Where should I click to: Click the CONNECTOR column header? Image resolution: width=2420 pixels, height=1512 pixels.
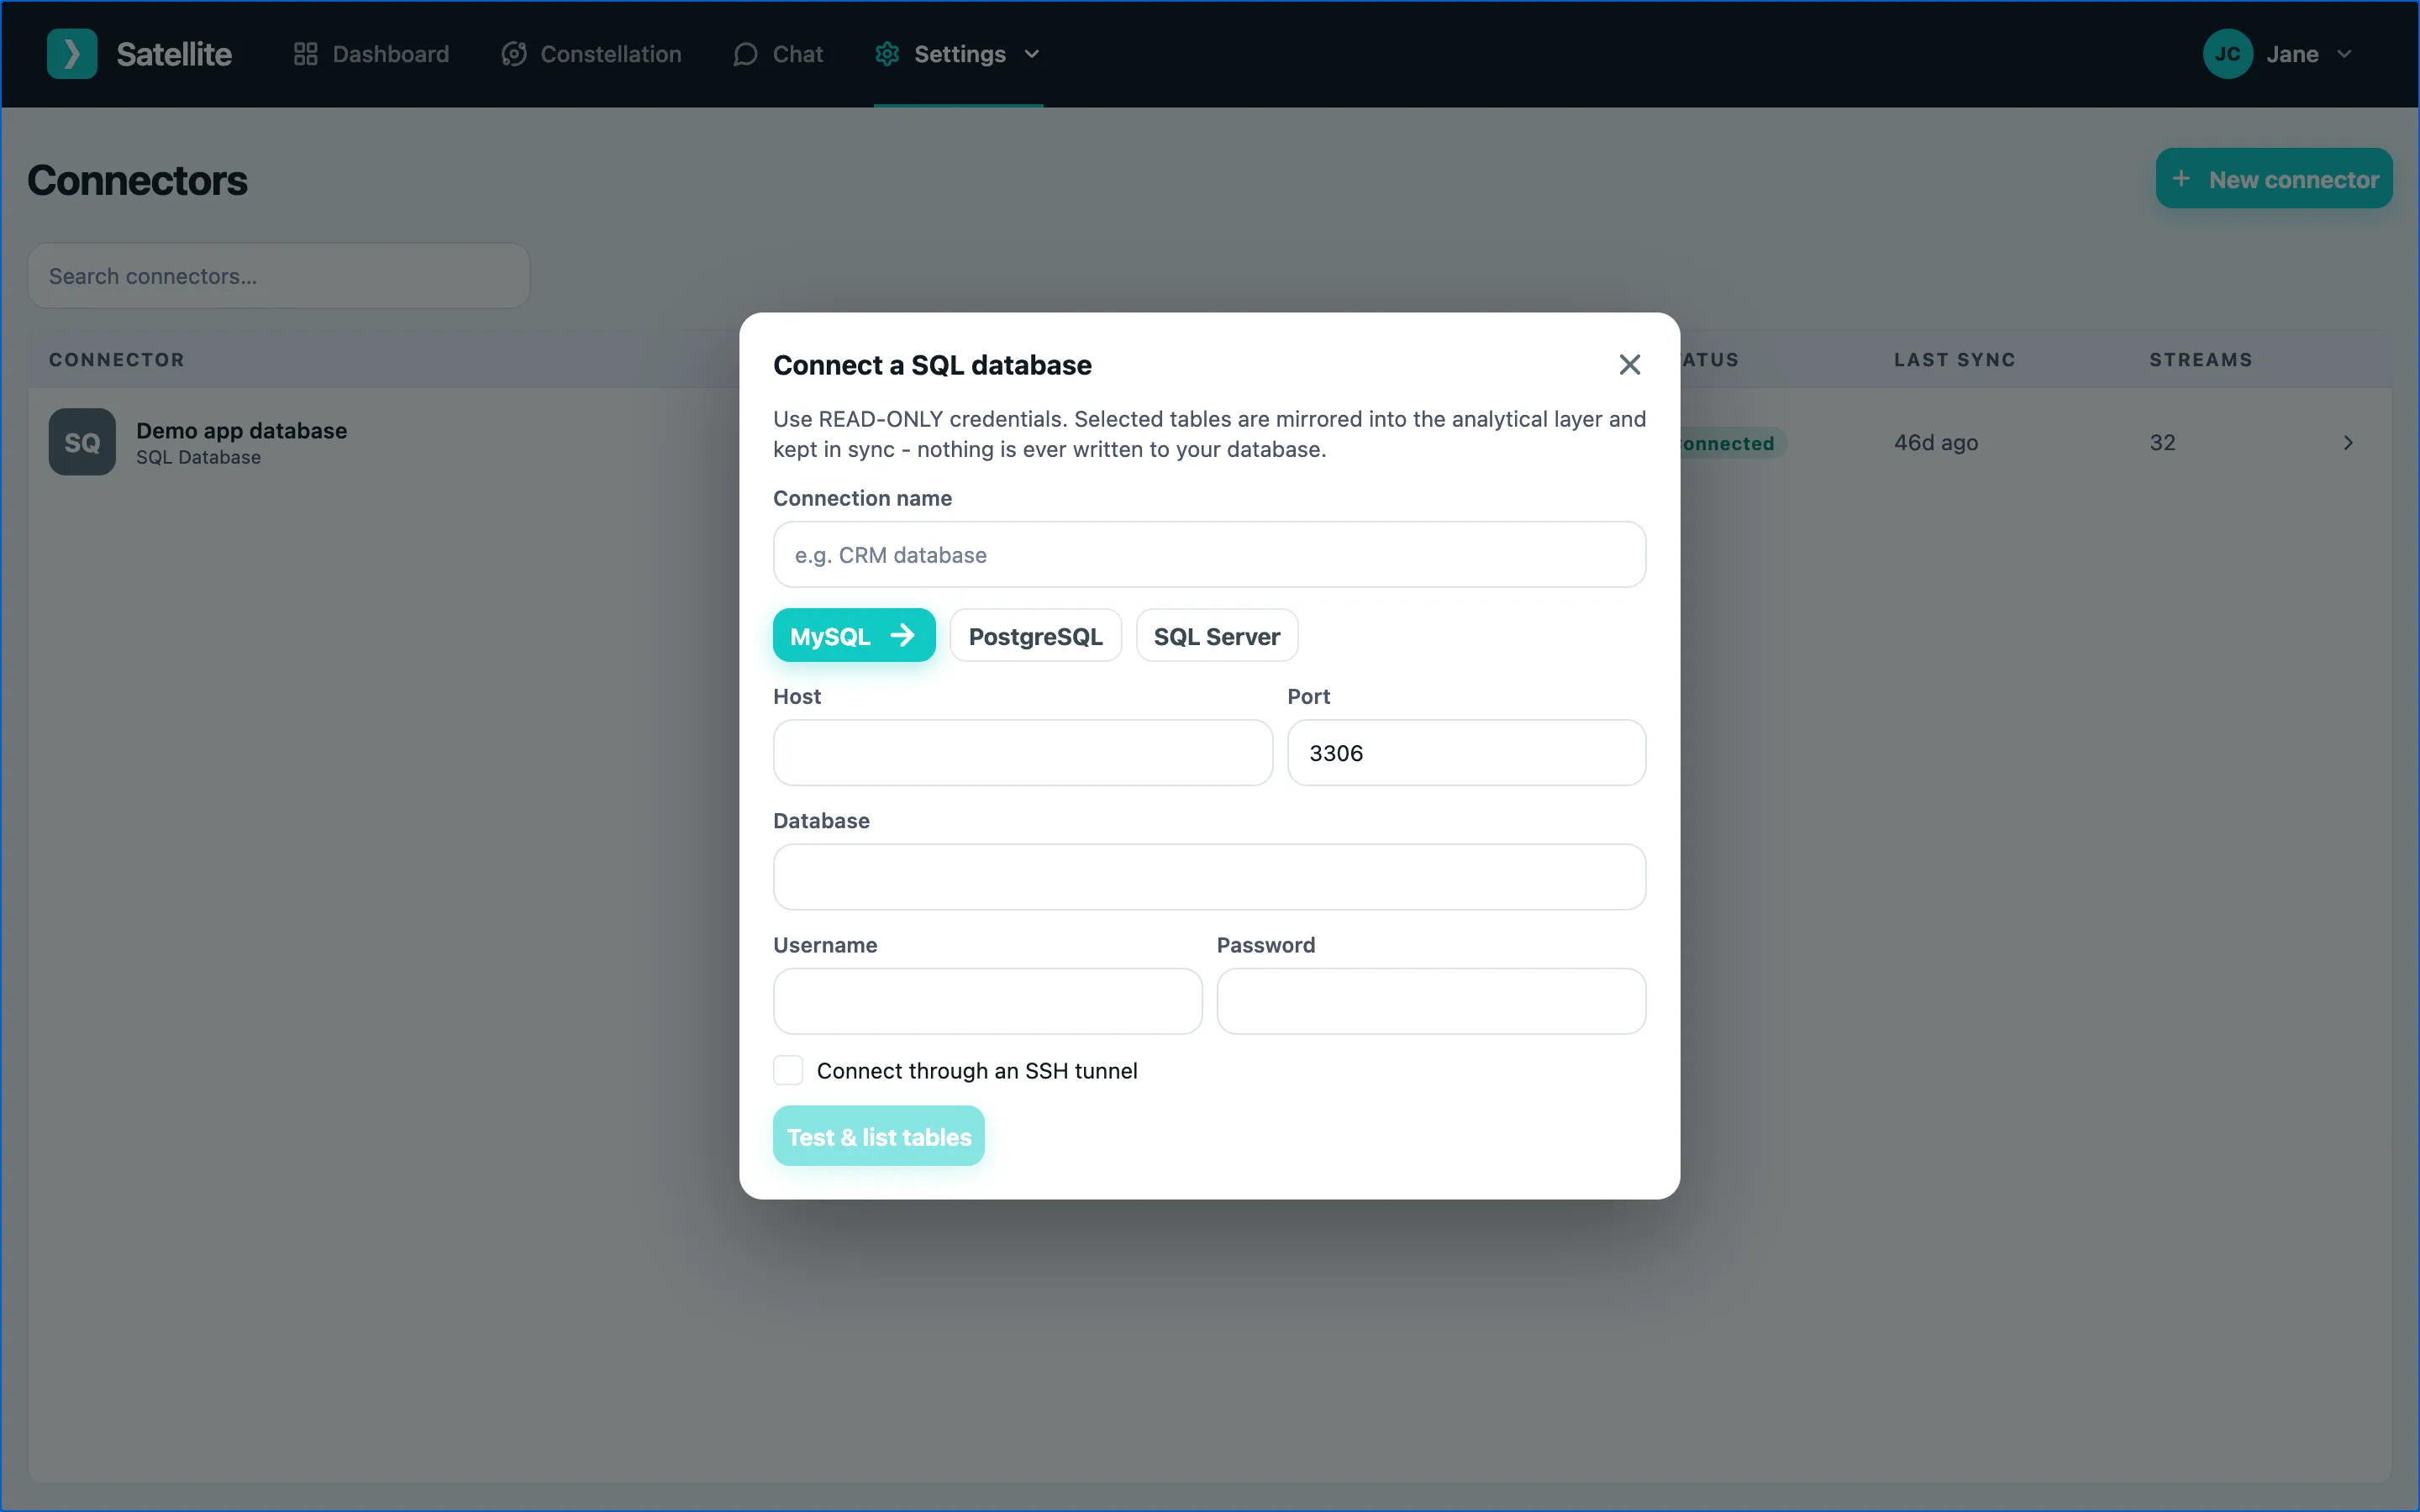click(x=117, y=360)
